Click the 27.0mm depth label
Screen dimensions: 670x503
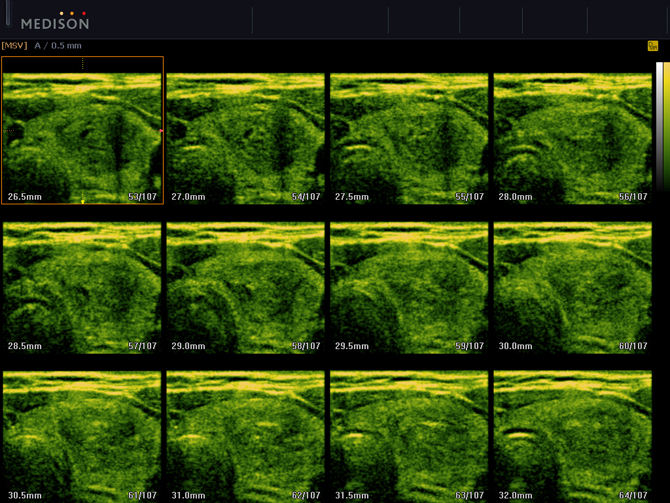[x=188, y=197]
